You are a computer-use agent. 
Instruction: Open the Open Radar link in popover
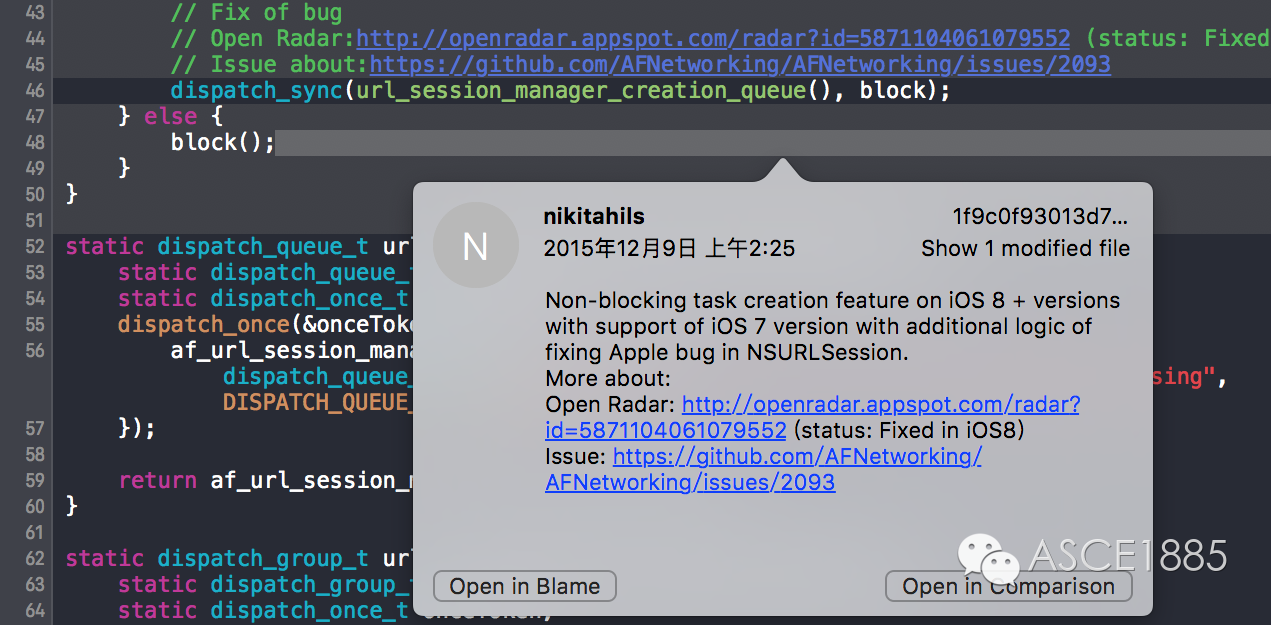(880, 405)
